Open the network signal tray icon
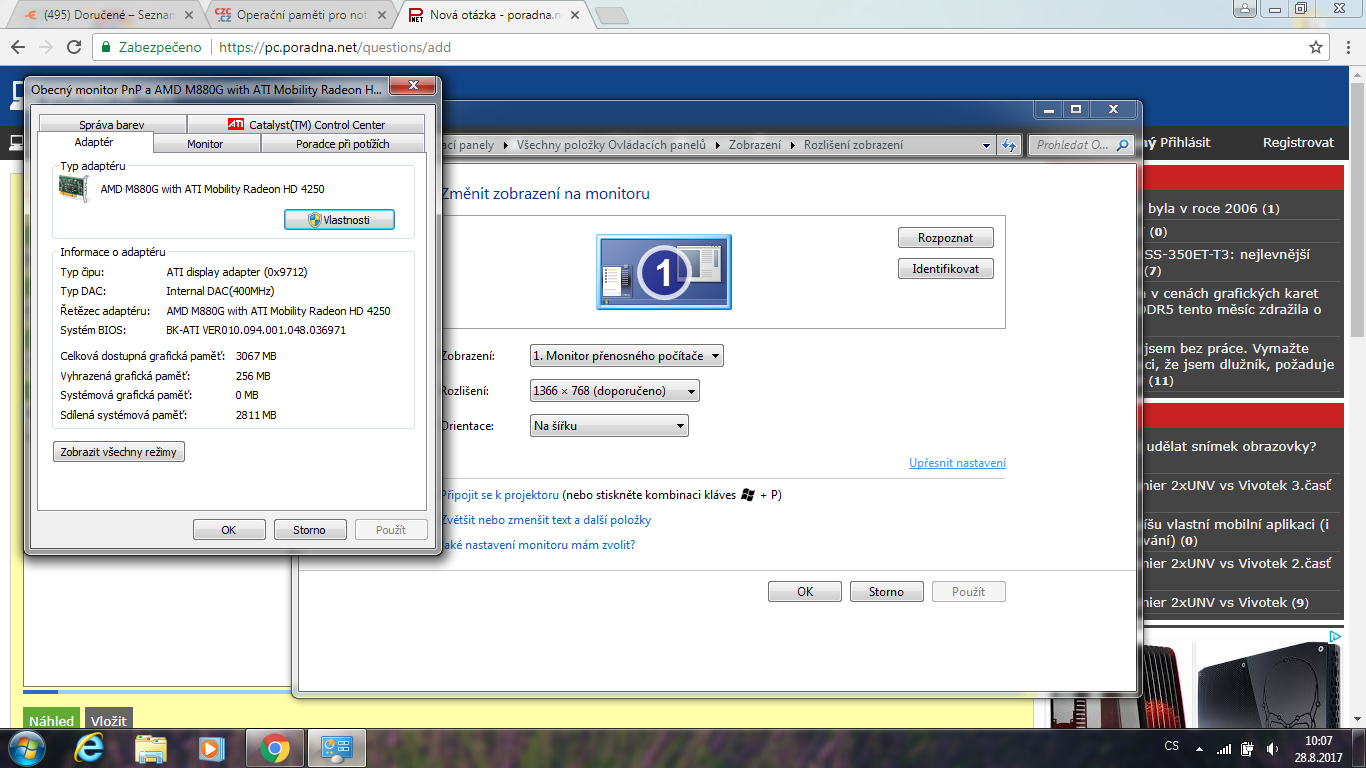The image size is (1366, 768). point(1224,749)
